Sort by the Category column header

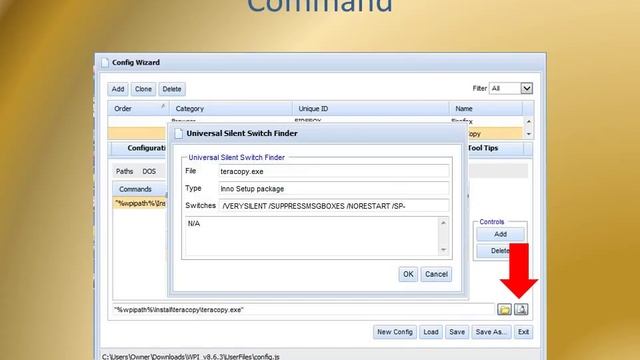231,109
